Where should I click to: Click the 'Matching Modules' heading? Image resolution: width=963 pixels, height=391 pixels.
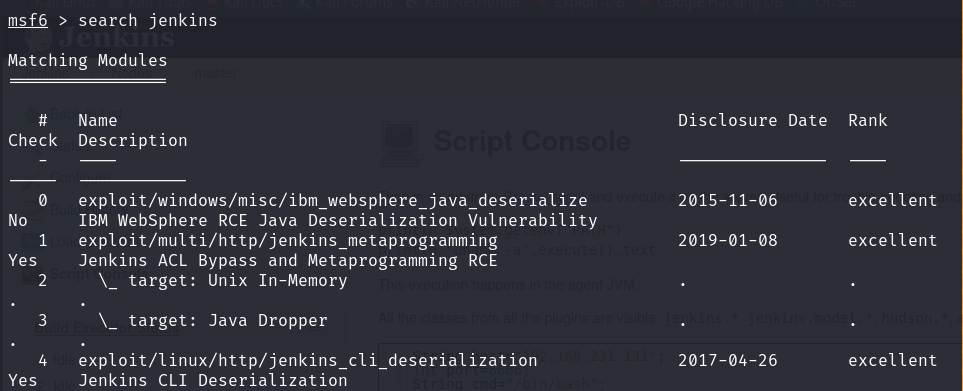point(87,60)
